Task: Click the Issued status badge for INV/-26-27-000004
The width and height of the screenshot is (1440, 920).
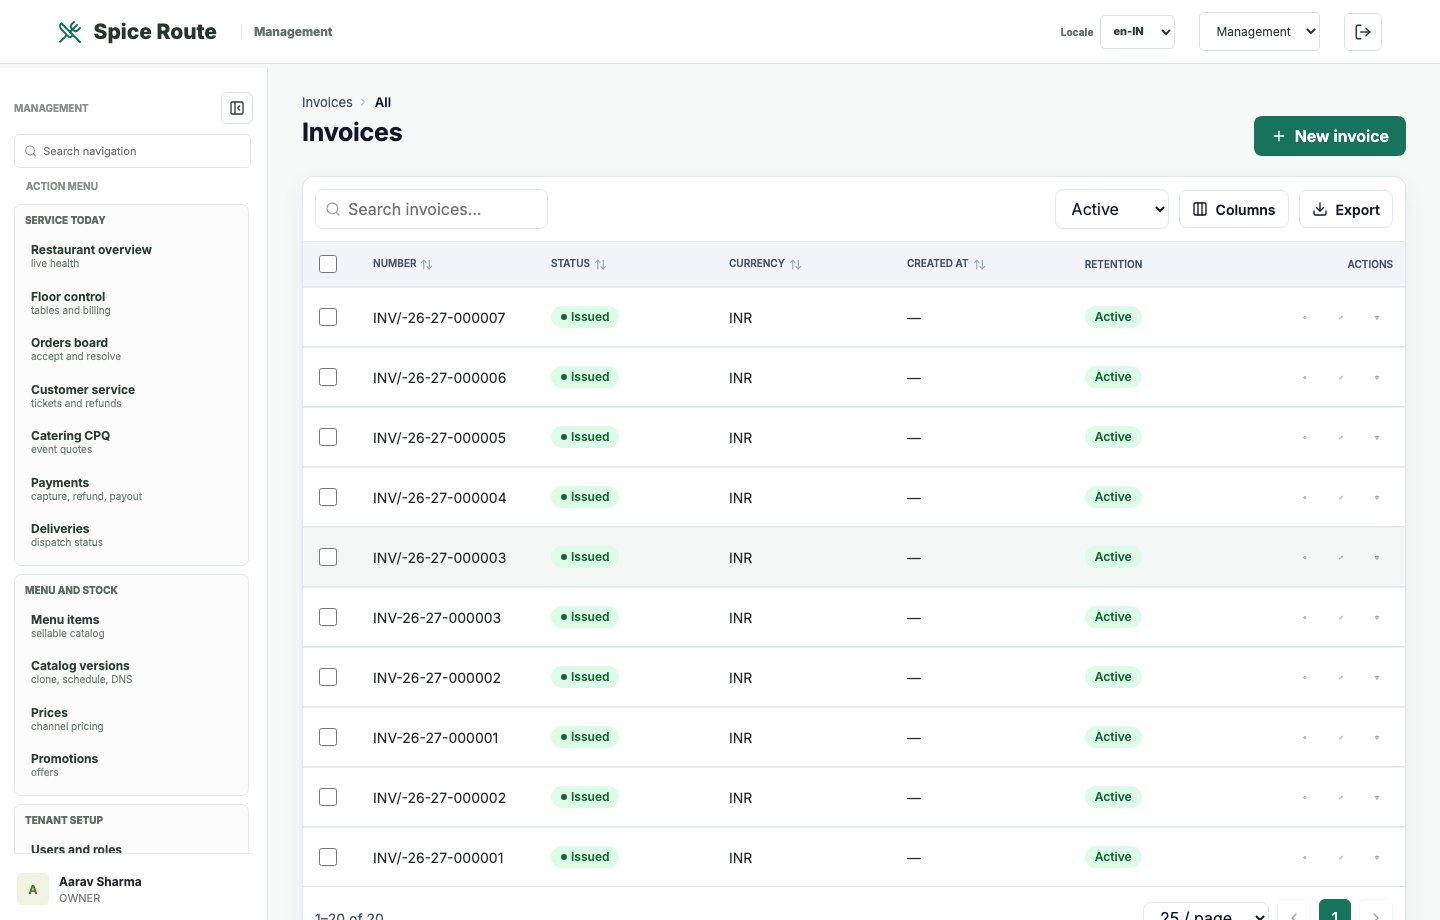Action: pos(585,497)
